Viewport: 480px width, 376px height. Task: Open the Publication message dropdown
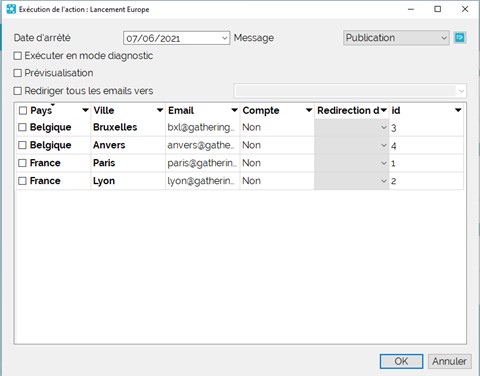[444, 38]
